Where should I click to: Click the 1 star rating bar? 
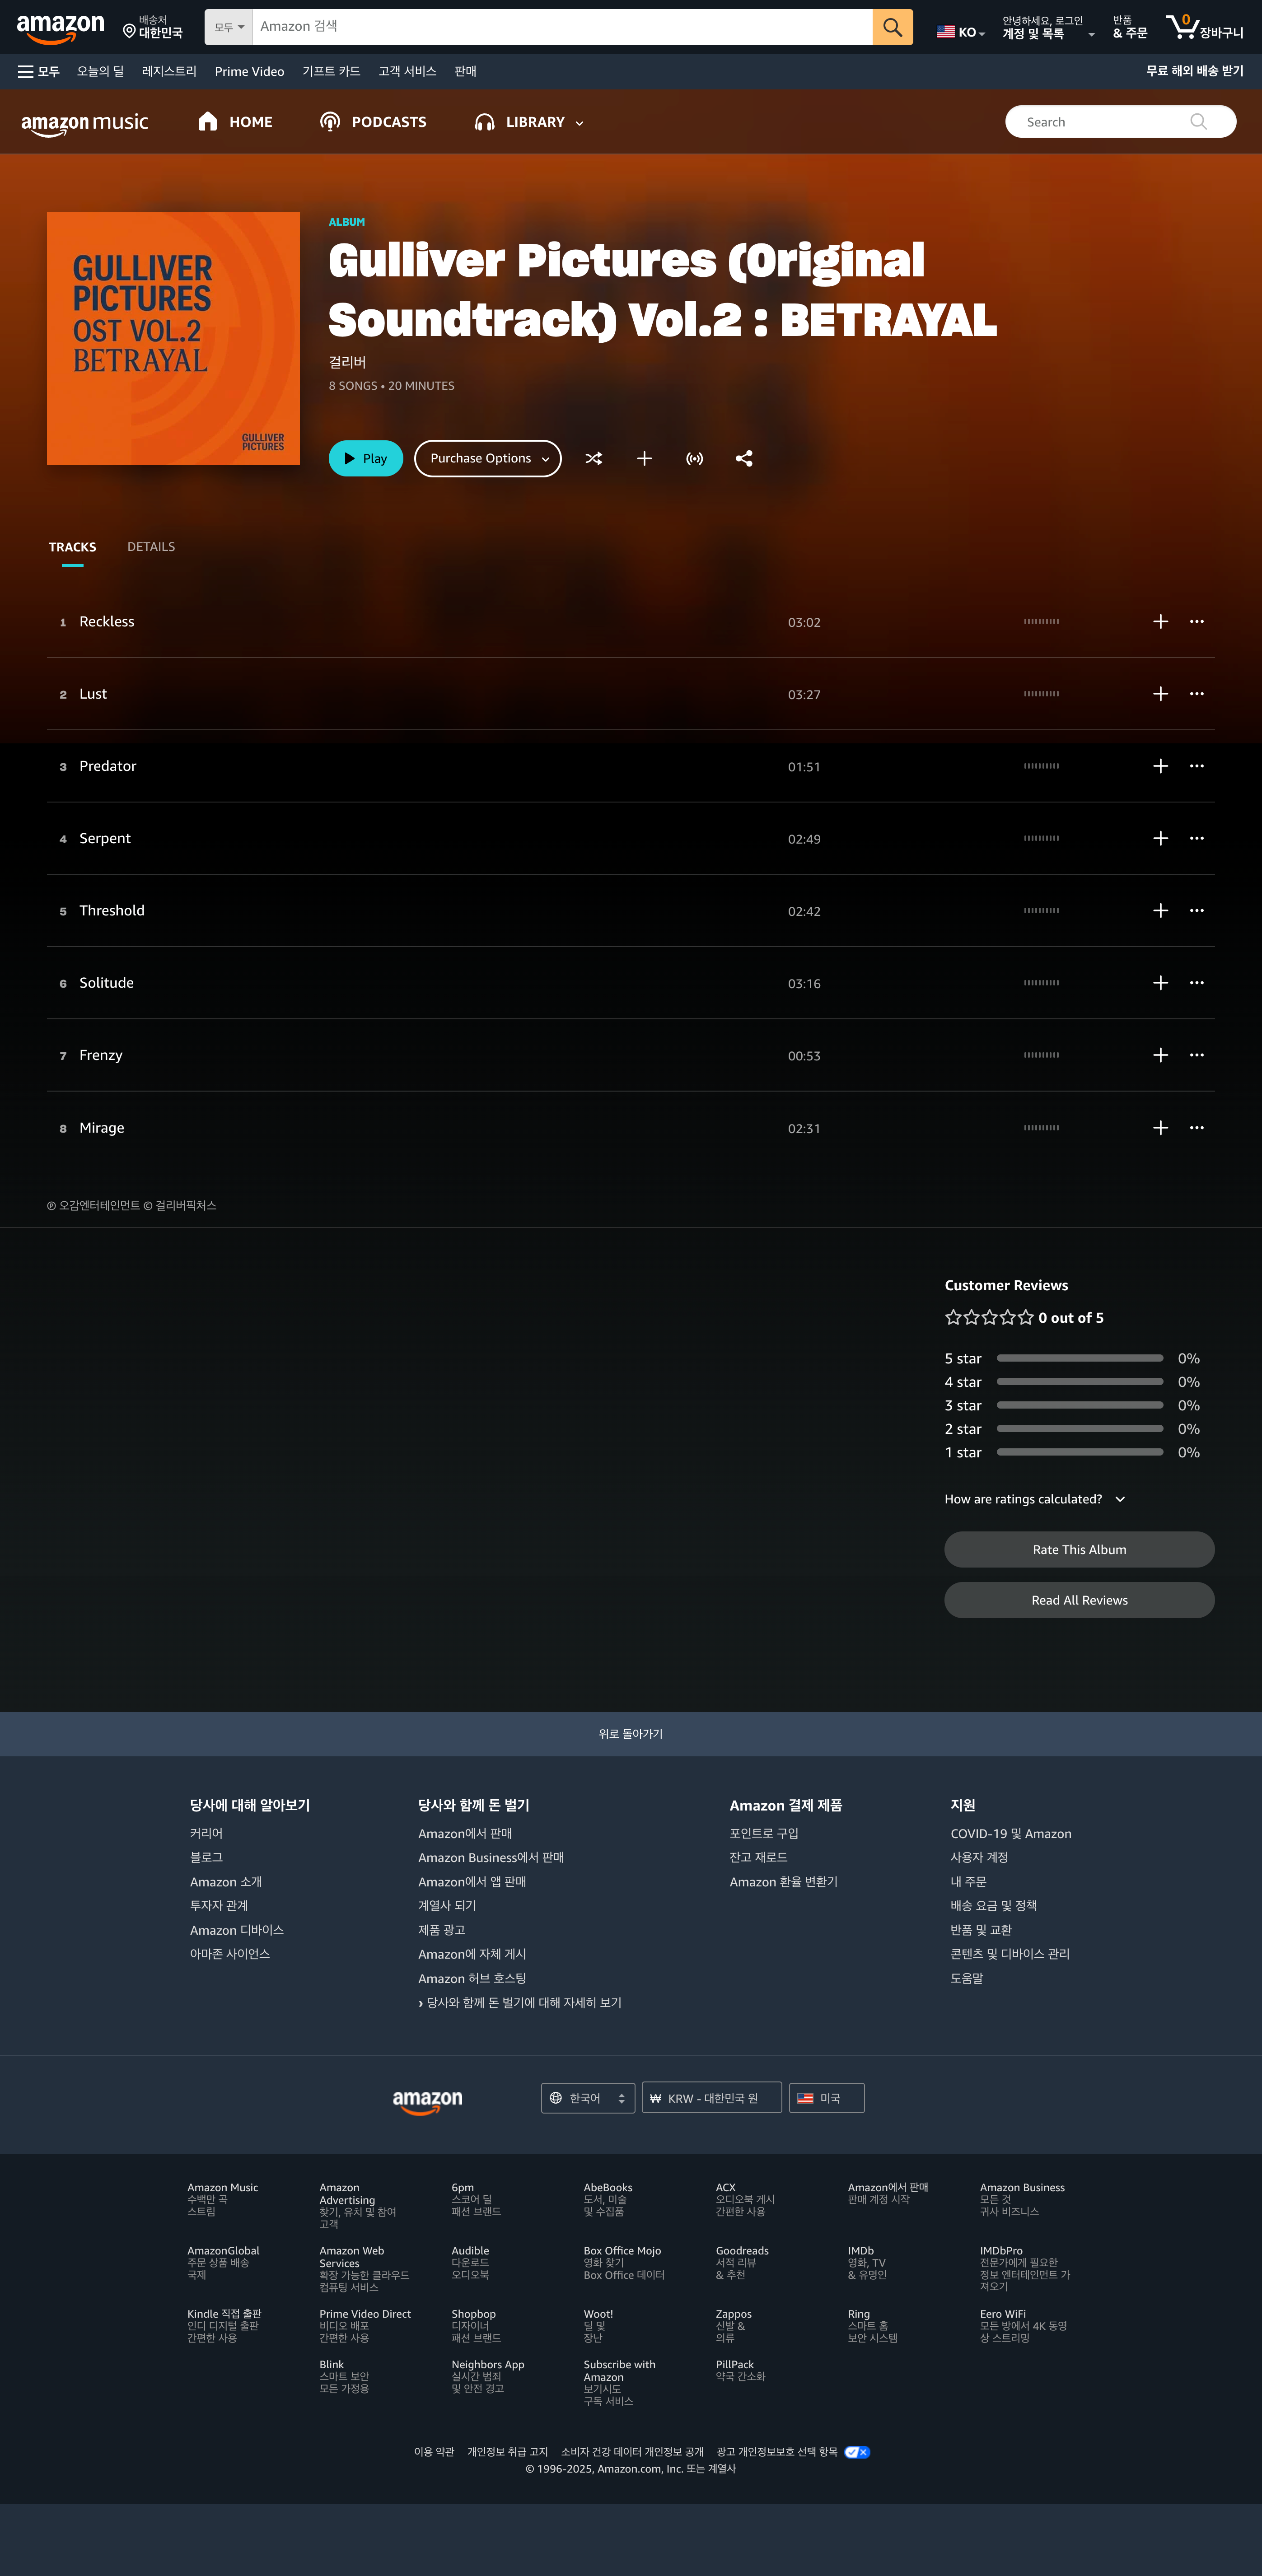pos(1080,1453)
